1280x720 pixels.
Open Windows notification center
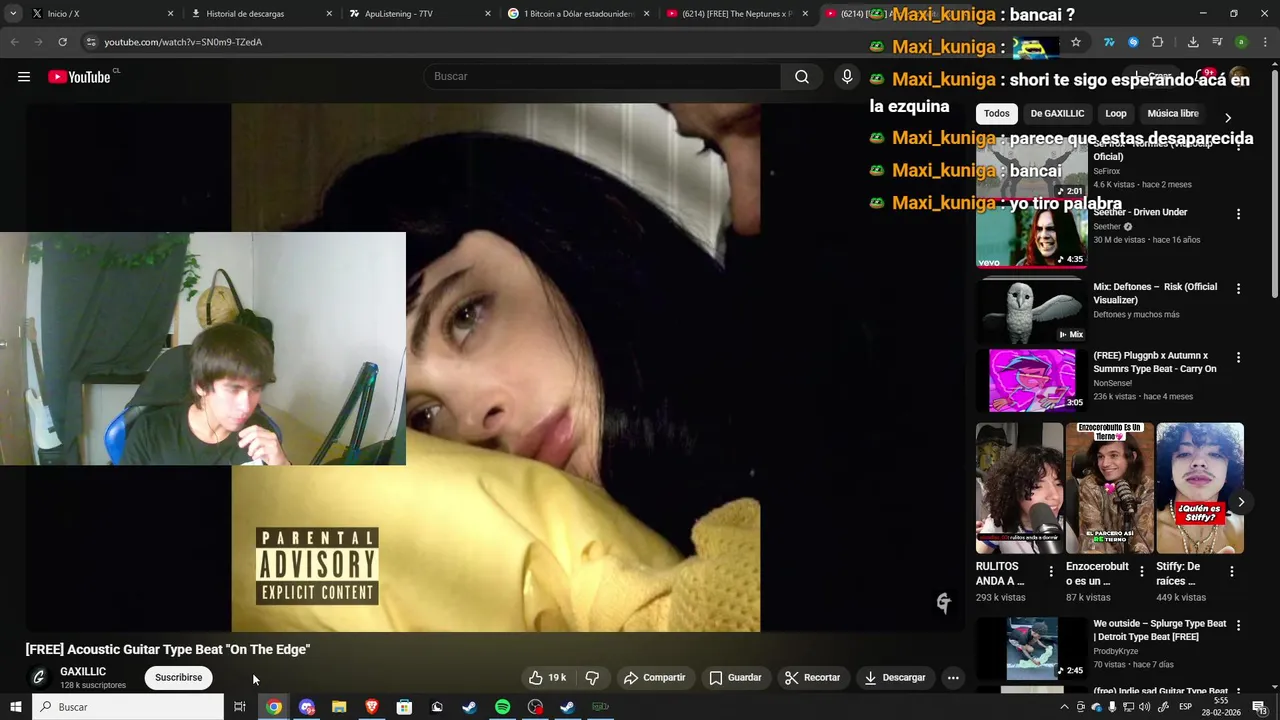pyautogui.click(x=1259, y=707)
